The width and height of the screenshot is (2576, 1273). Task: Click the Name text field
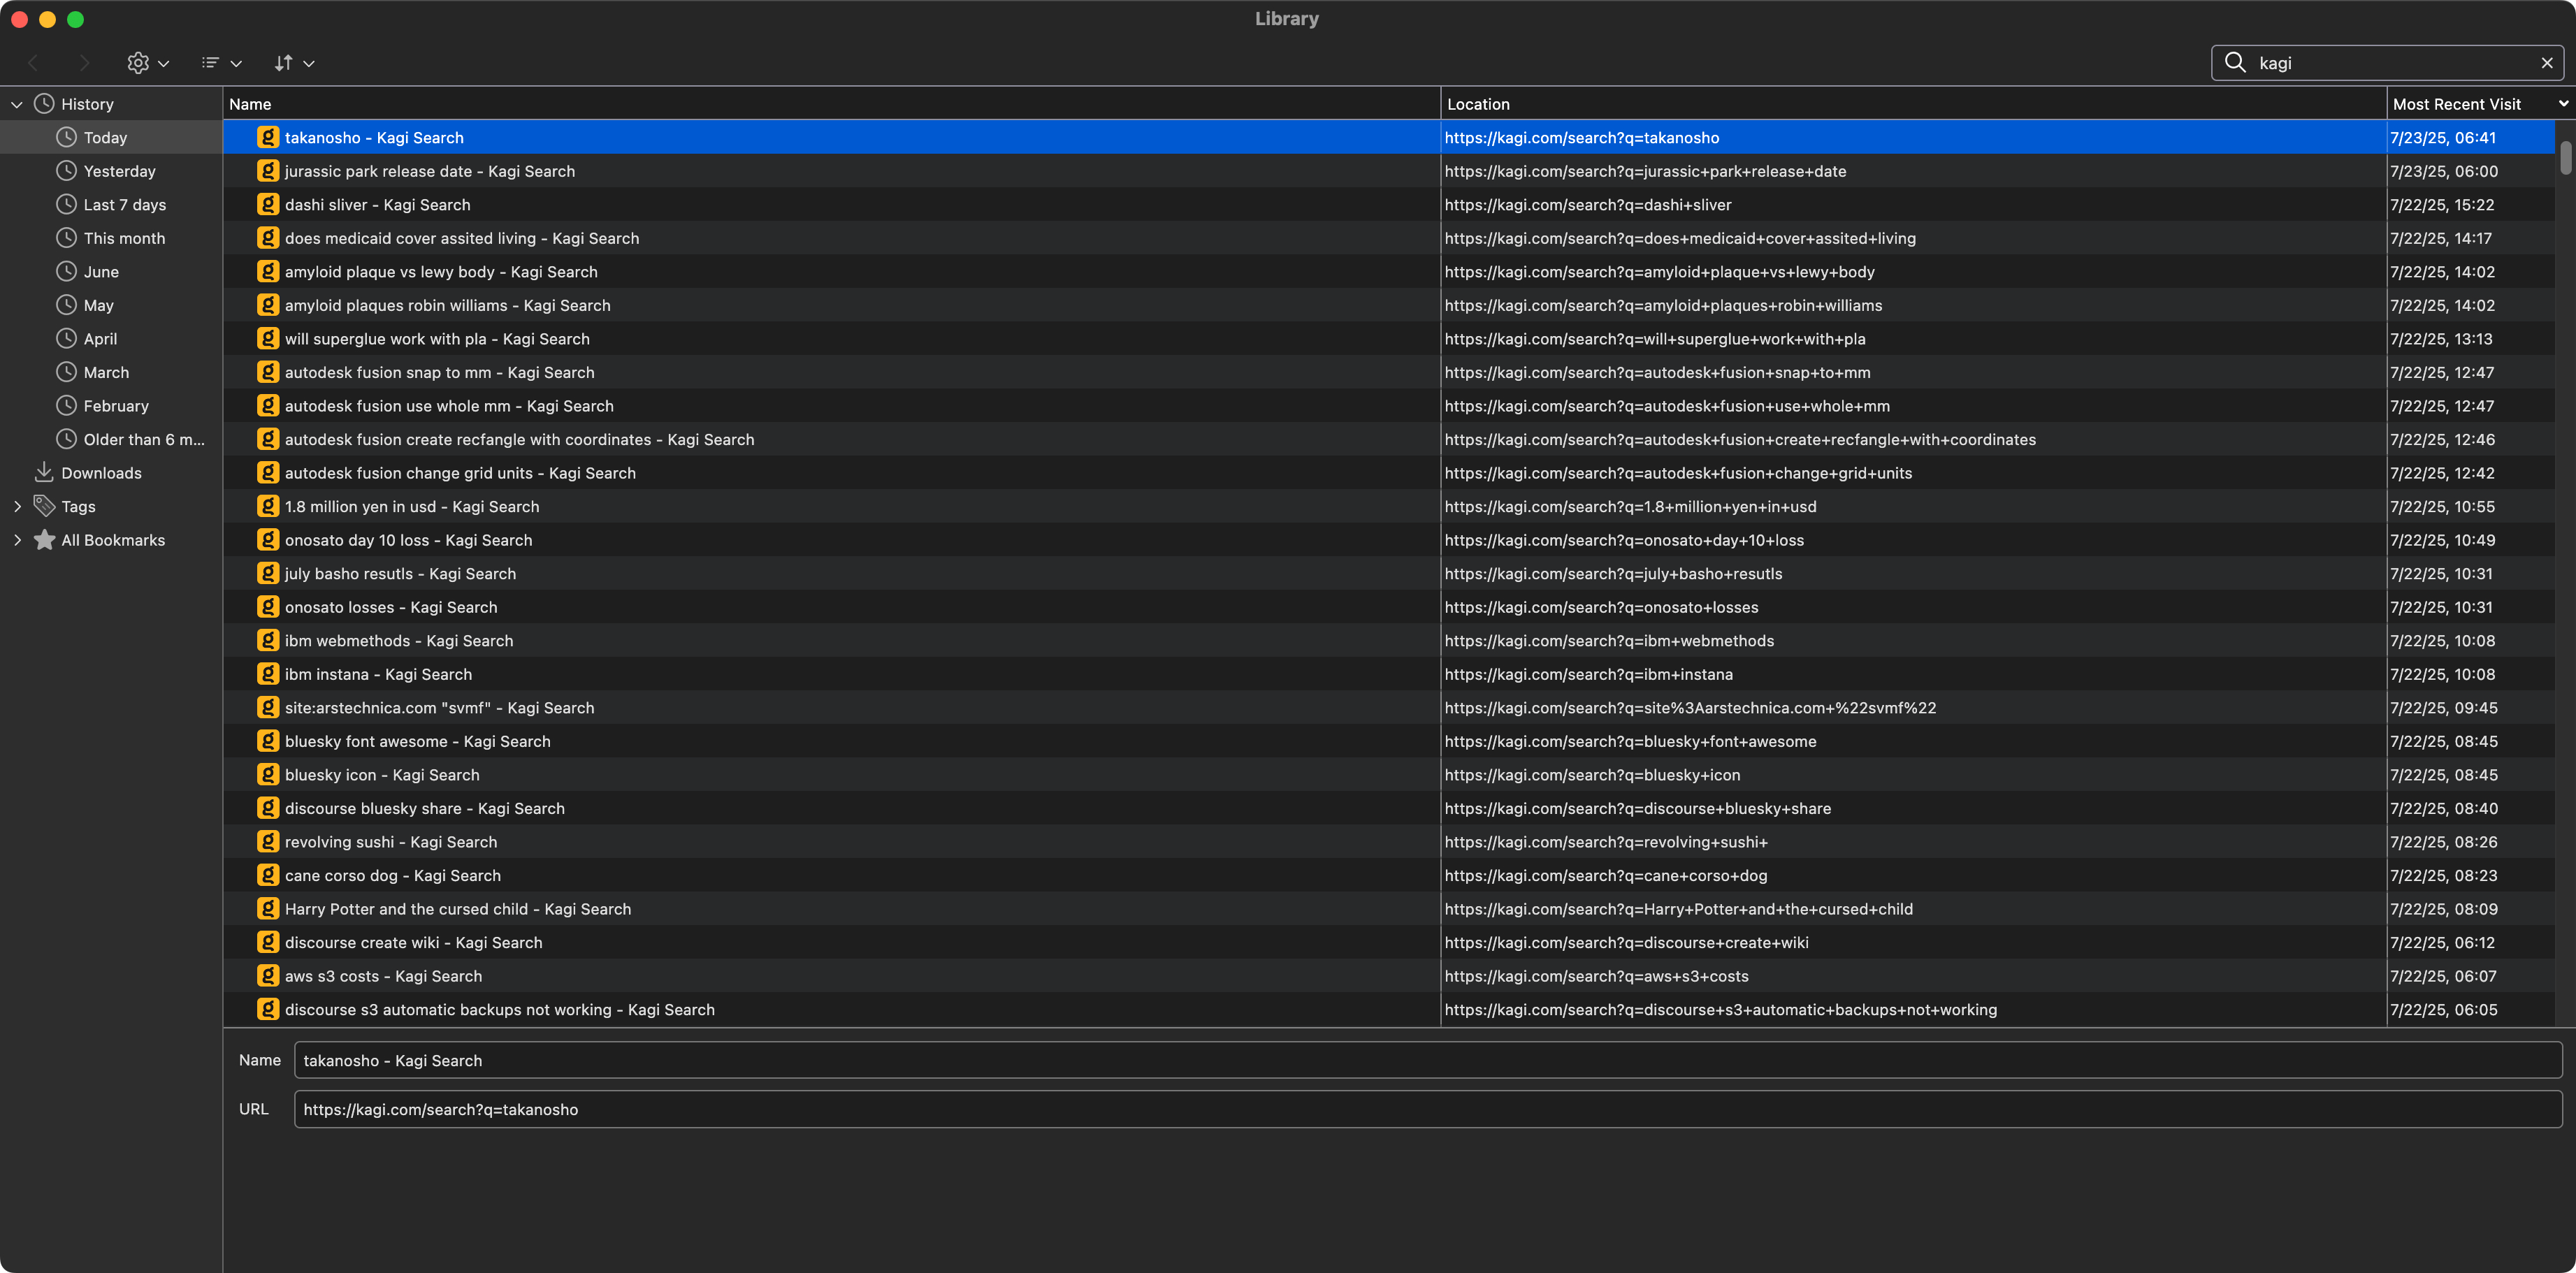pos(1427,1060)
